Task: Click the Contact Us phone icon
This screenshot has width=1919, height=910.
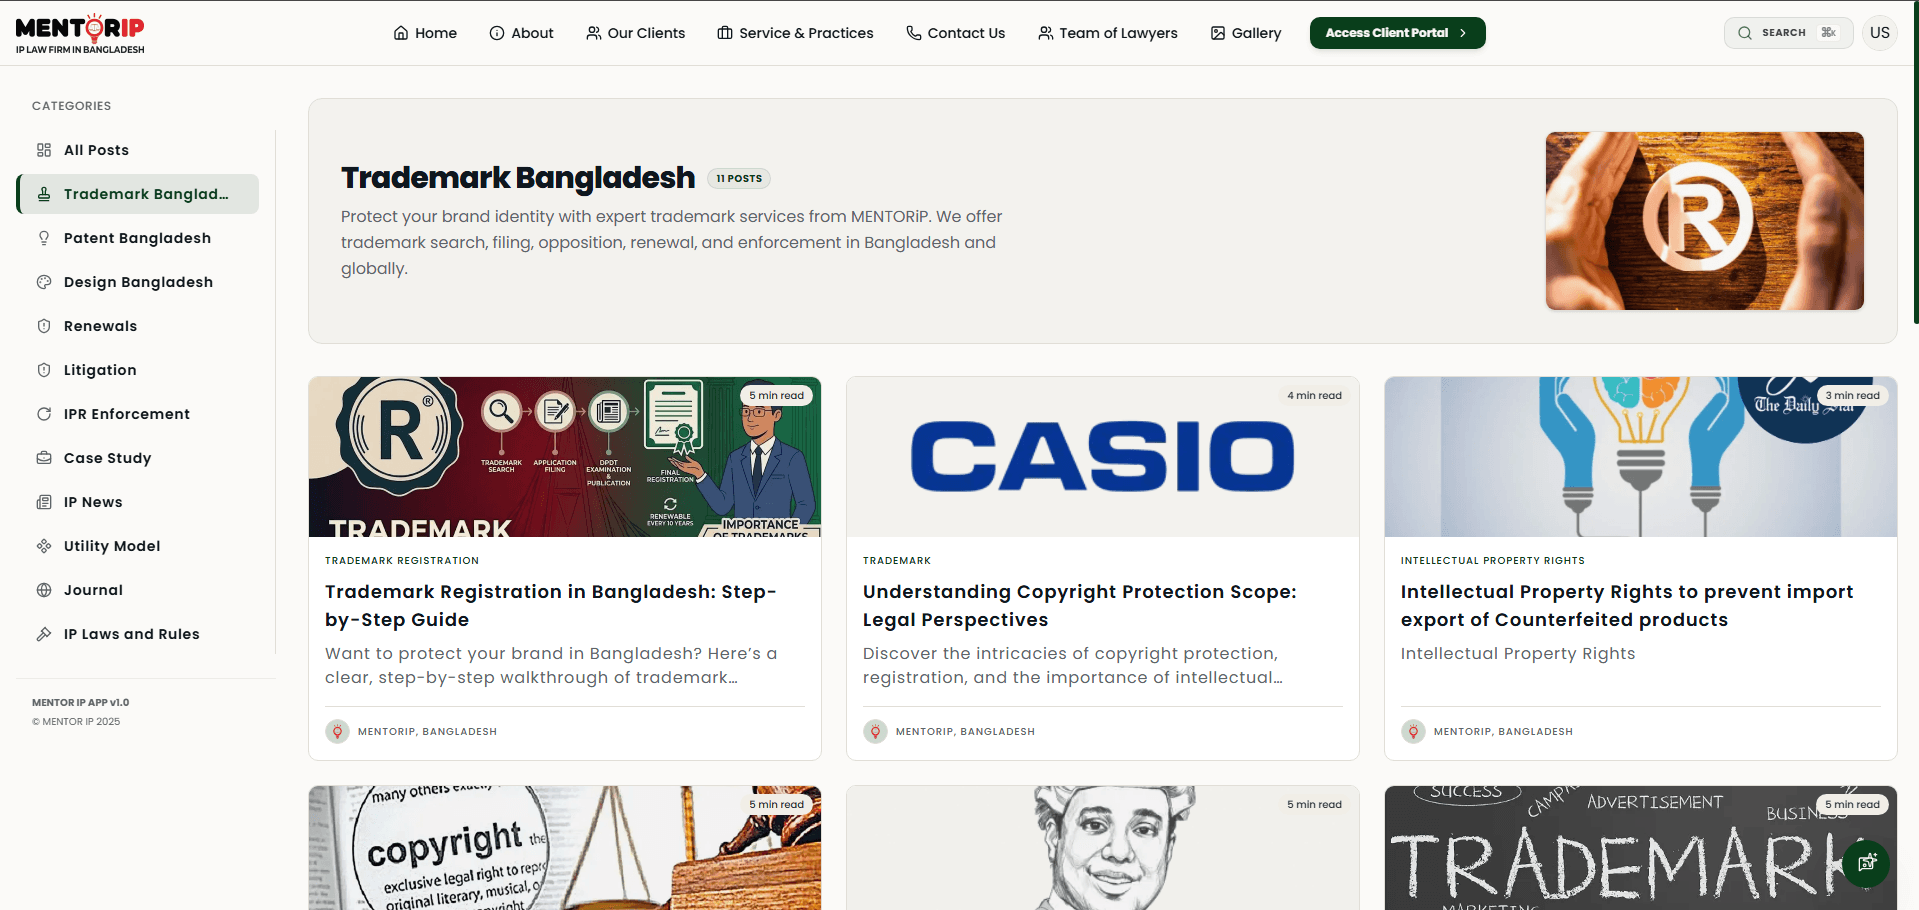Action: (914, 33)
